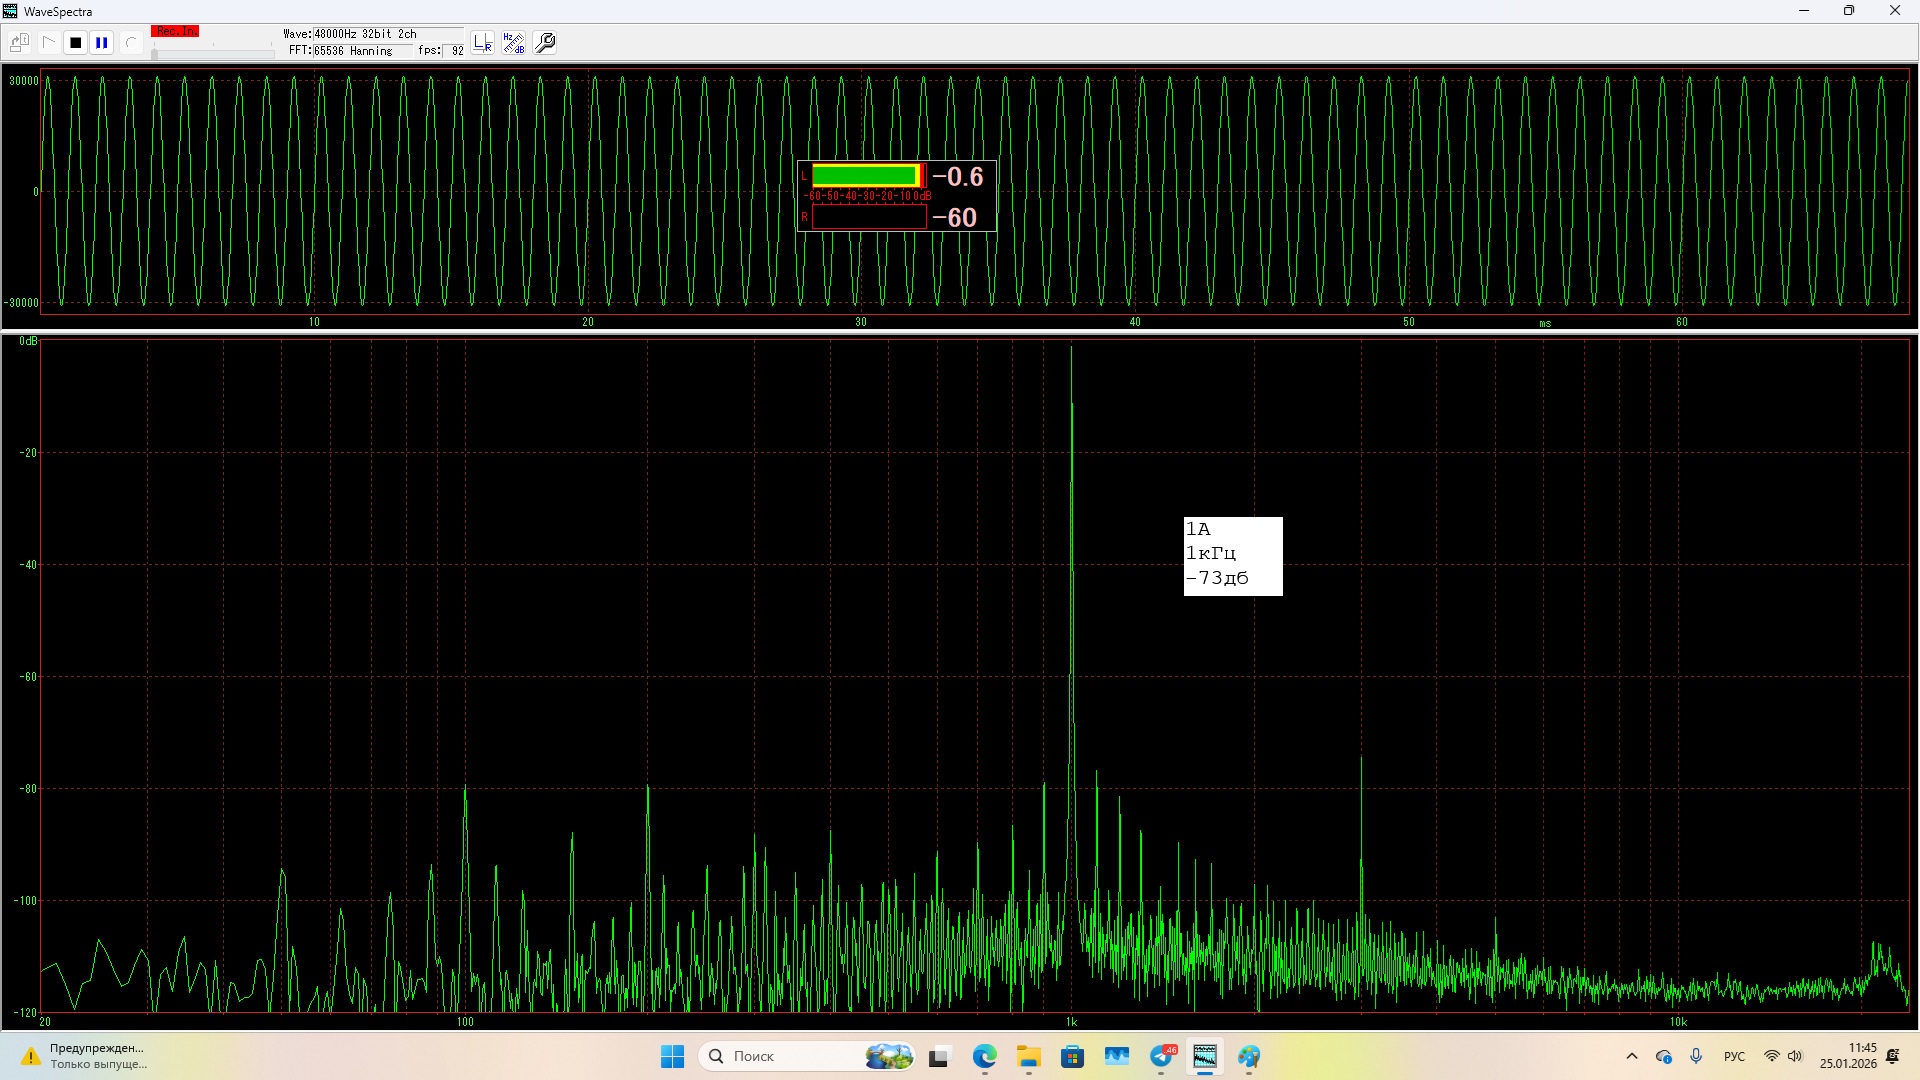The width and height of the screenshot is (1920, 1080).
Task: Click the playback position slider
Action: pos(213,53)
